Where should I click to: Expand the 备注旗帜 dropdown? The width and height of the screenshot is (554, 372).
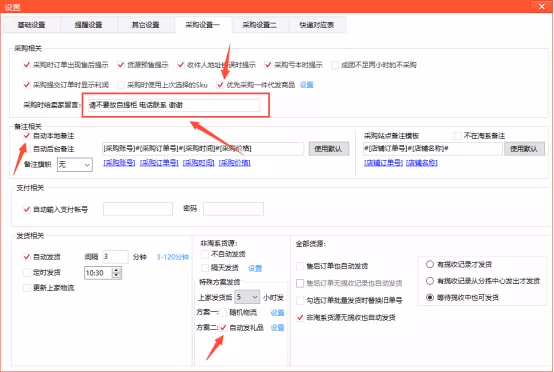(75, 165)
